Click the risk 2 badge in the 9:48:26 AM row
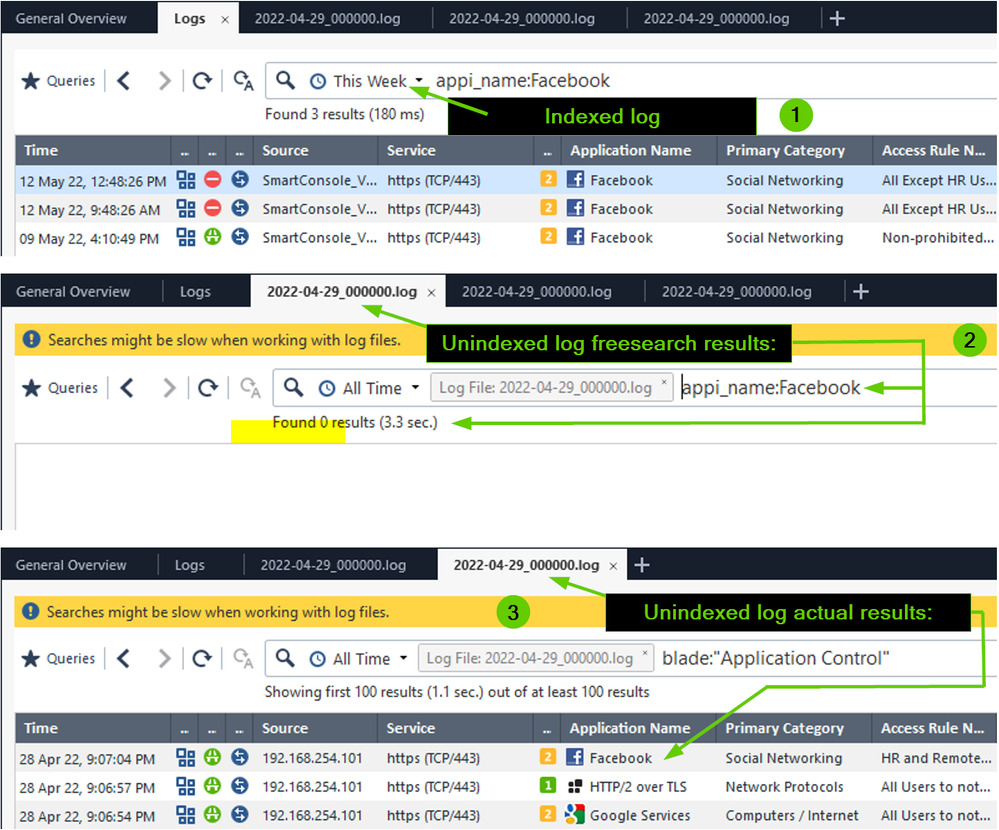The image size is (999, 830). pos(548,208)
